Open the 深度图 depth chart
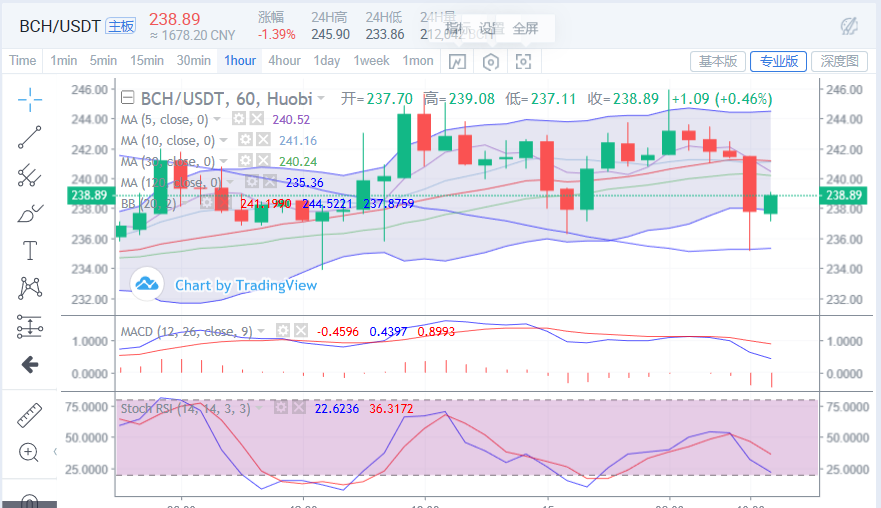 pyautogui.click(x=839, y=61)
